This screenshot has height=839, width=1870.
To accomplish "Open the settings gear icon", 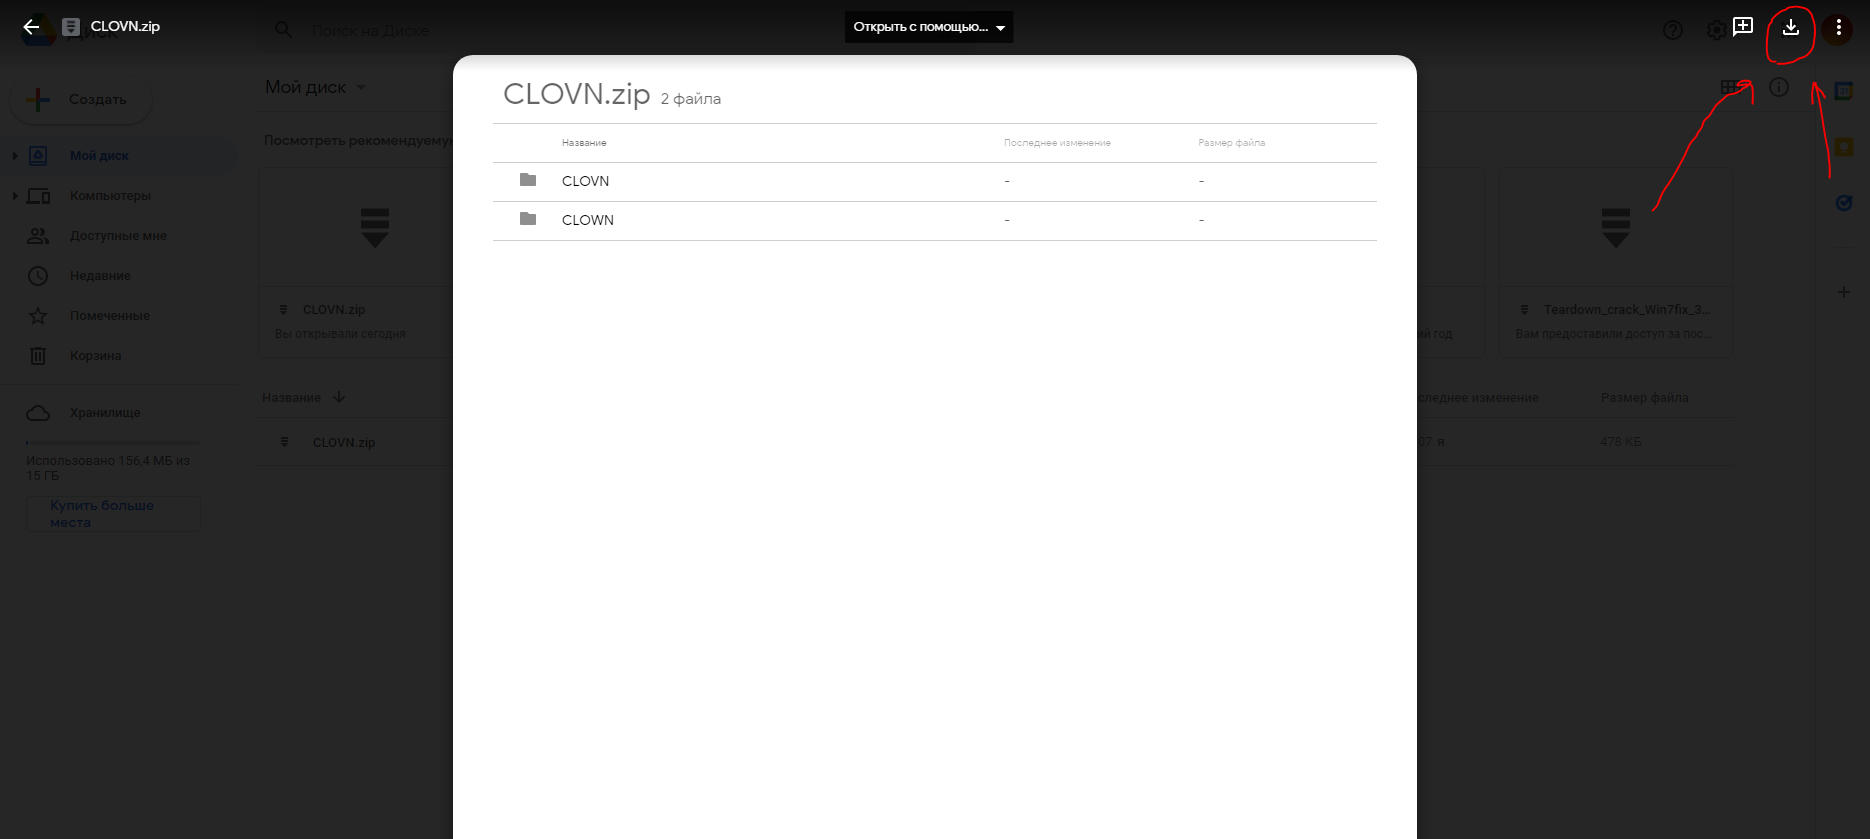I will click(1715, 30).
